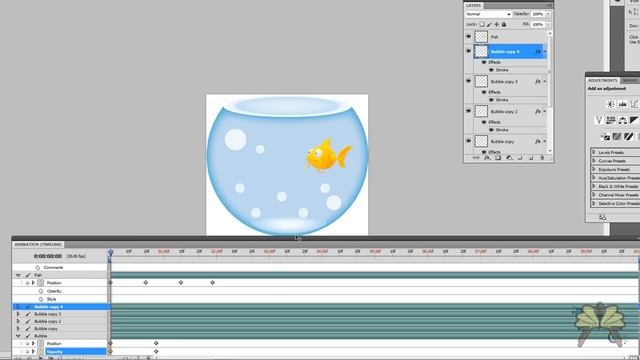The image size is (640, 360).
Task: Click the Layers panel scrollbar down arrow
Action: [550, 151]
